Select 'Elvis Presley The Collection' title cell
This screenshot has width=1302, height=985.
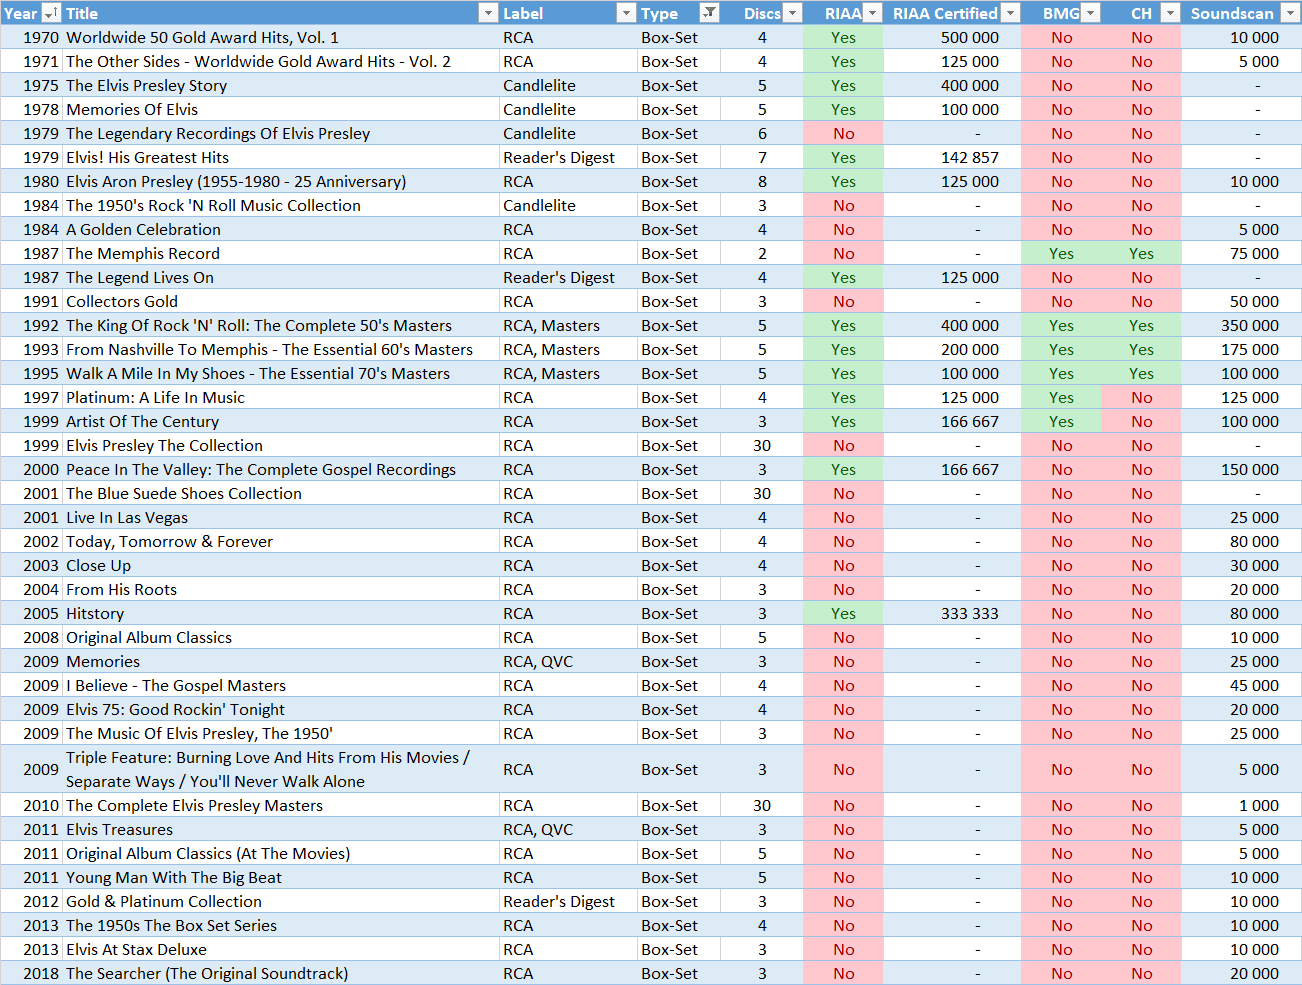point(281,445)
